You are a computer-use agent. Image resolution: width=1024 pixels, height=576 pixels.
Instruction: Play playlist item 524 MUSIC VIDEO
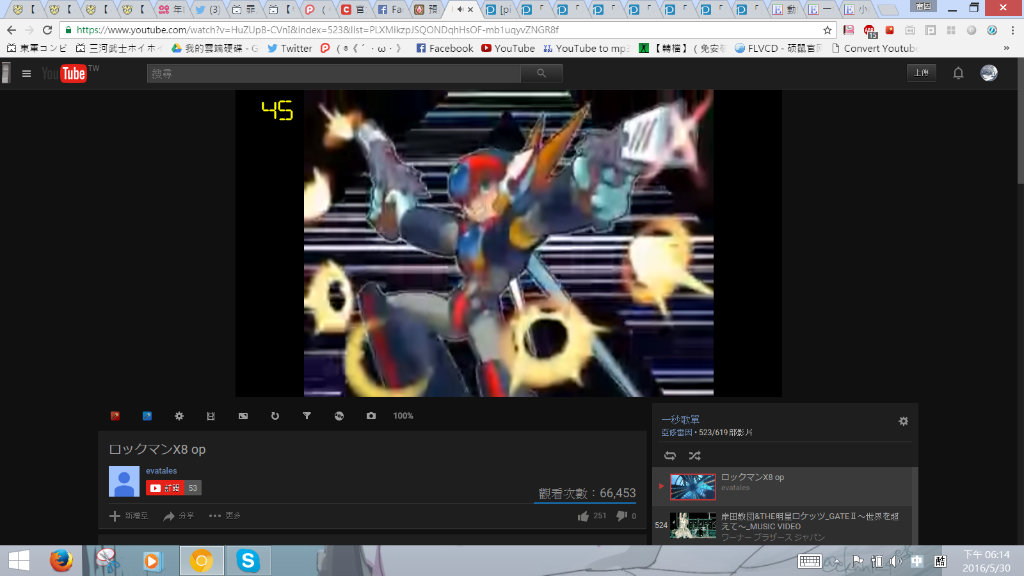click(x=782, y=526)
